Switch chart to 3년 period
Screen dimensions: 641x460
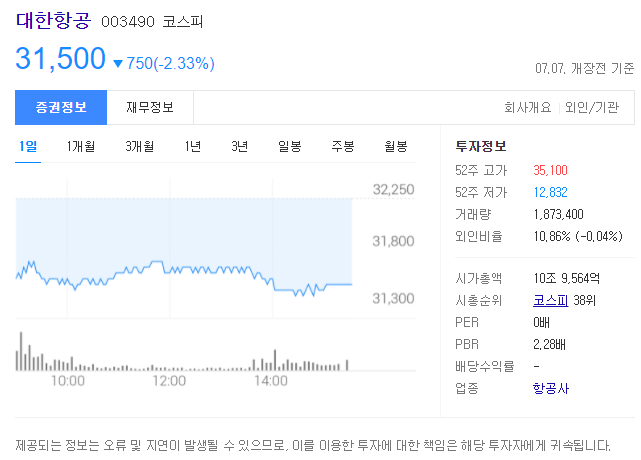pyautogui.click(x=240, y=146)
